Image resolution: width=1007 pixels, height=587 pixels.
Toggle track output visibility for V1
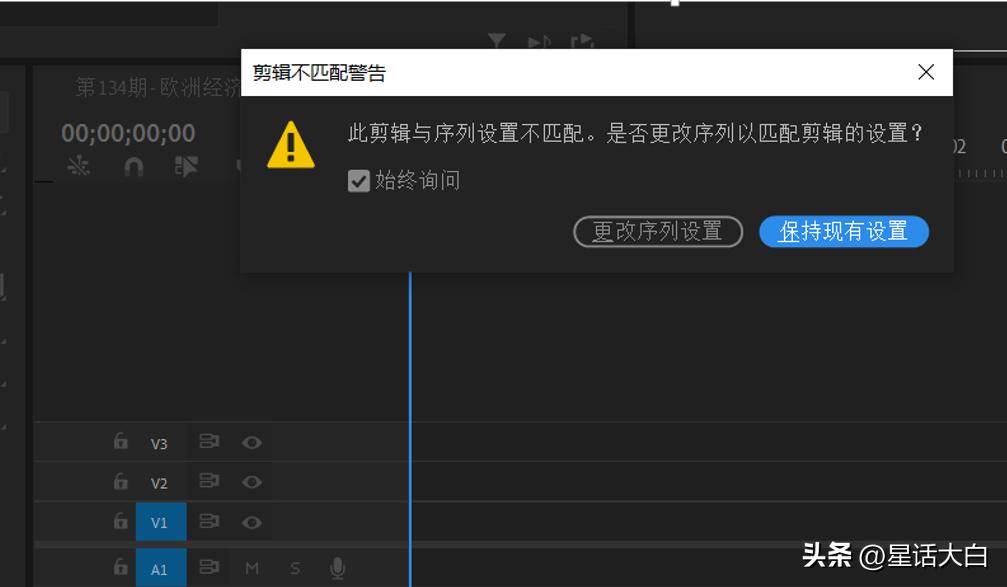pyautogui.click(x=252, y=521)
